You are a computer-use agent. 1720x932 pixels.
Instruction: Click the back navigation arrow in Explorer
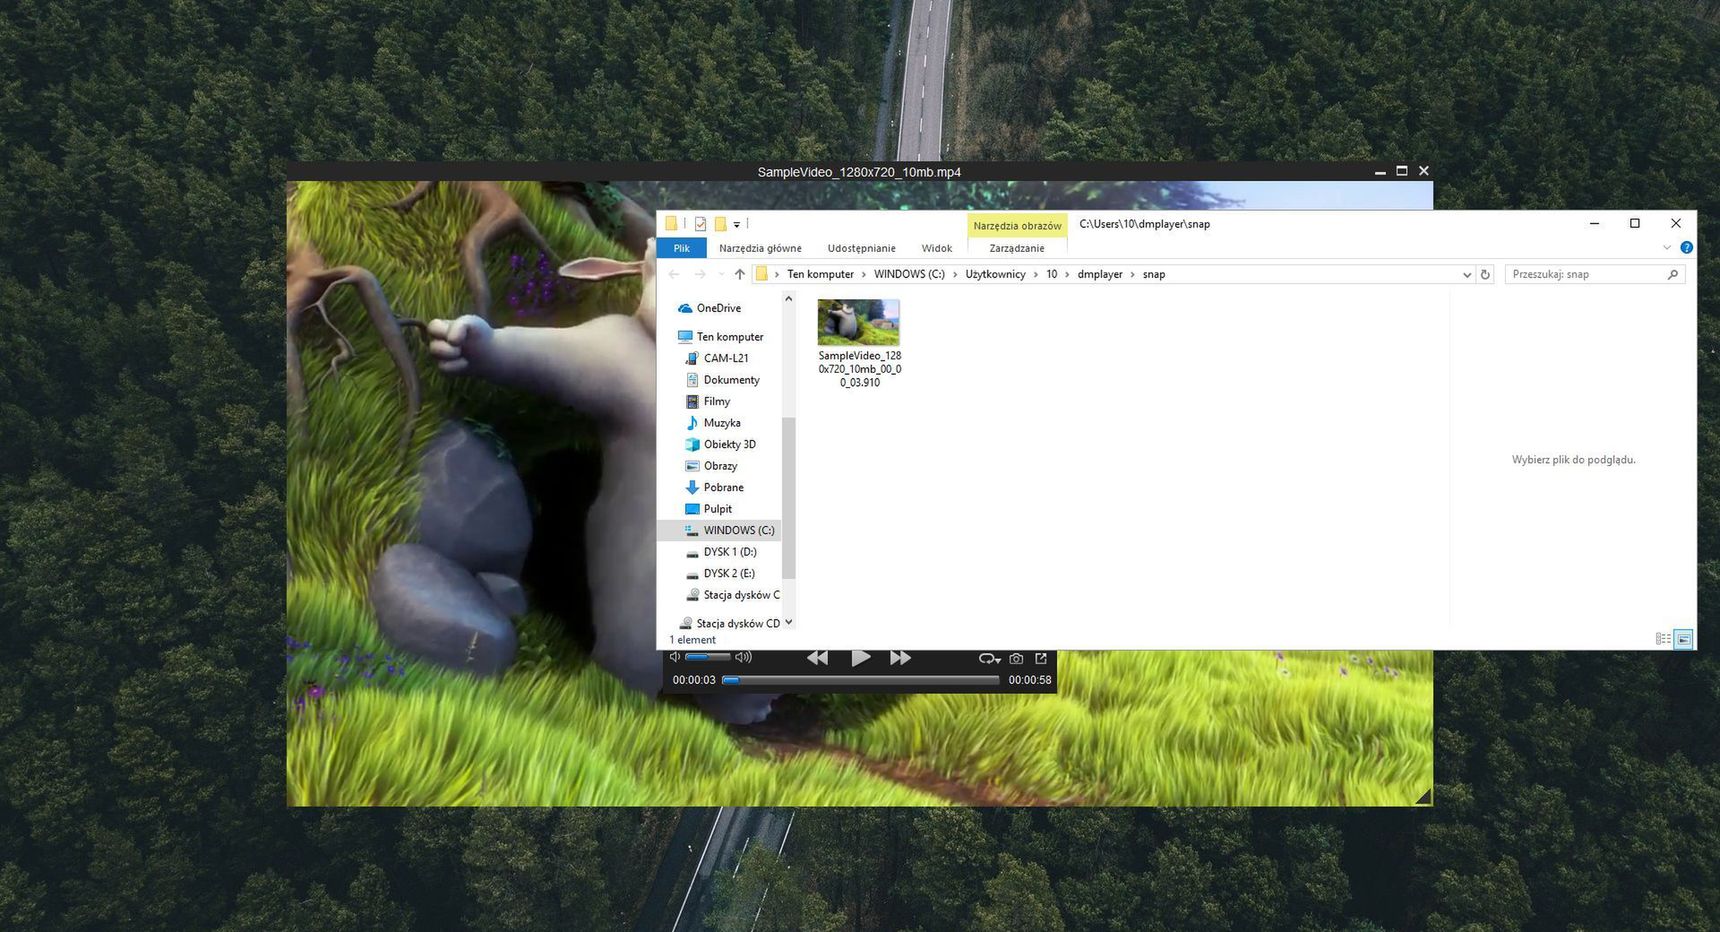(674, 274)
